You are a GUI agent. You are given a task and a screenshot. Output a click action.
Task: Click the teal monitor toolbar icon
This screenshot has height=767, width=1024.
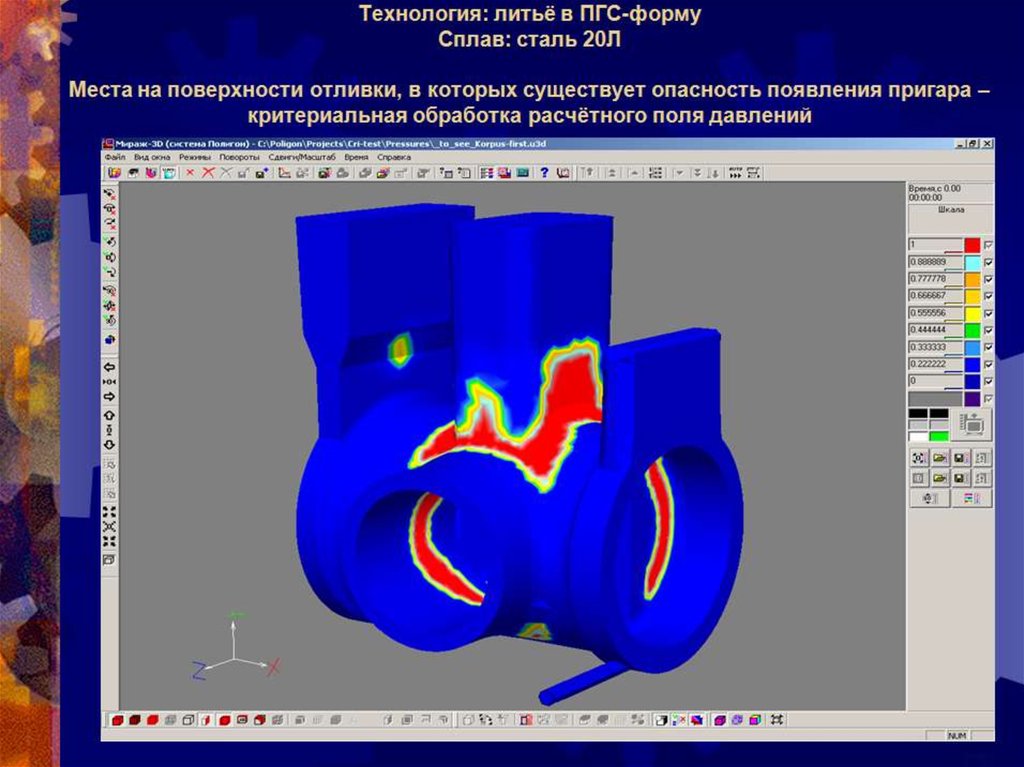point(522,173)
